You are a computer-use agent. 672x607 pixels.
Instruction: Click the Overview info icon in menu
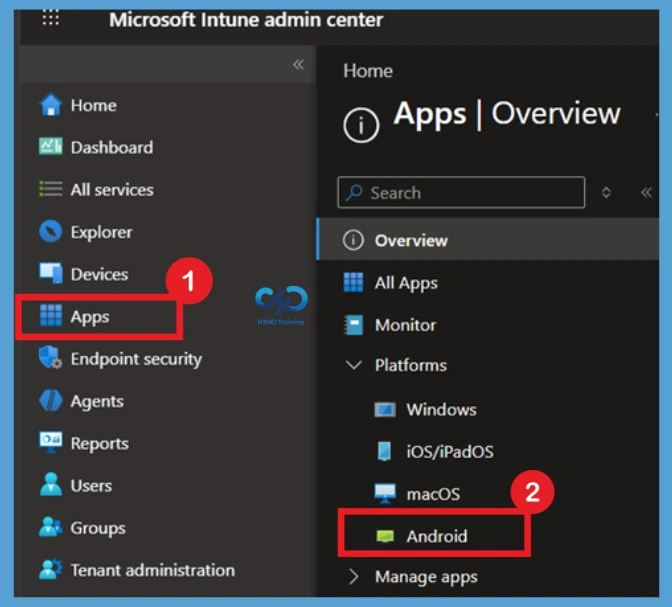click(353, 240)
